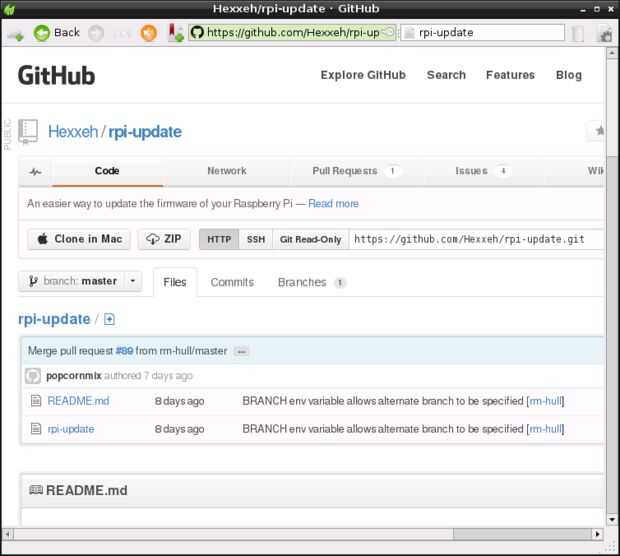Viewport: 620px width, 556px height.
Task: Open pull request #89 link
Action: pos(124,351)
